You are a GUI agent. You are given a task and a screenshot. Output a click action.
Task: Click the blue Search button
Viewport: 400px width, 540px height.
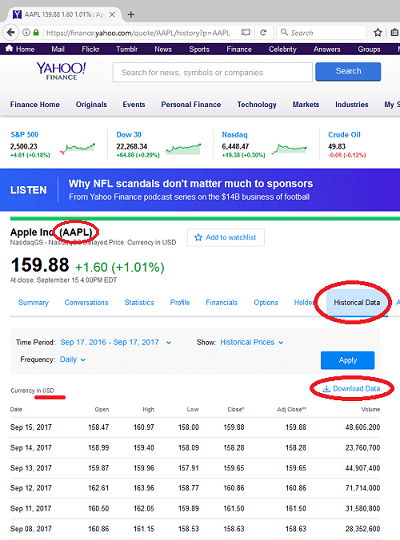[x=348, y=71]
